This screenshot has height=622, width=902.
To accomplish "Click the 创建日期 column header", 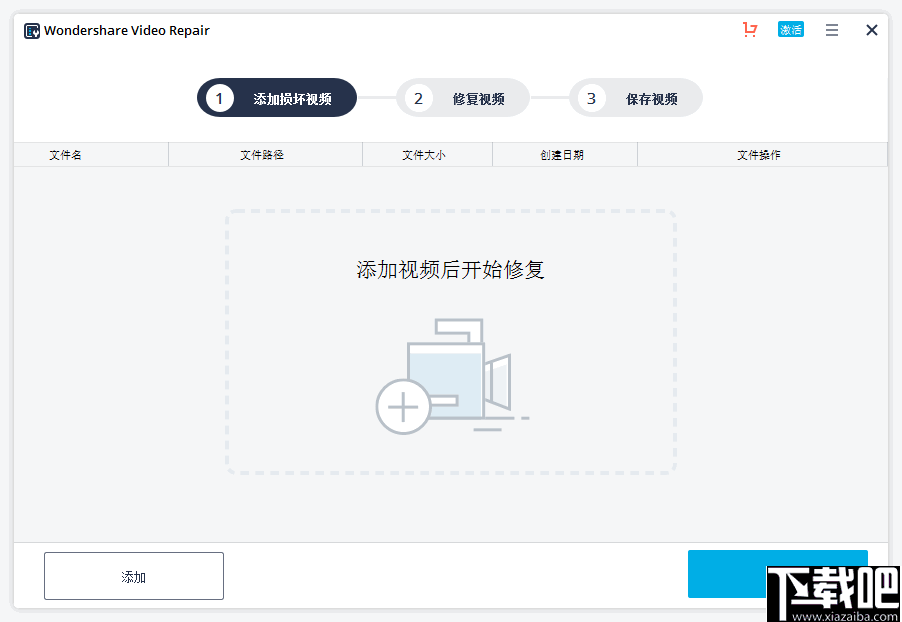I will point(564,154).
